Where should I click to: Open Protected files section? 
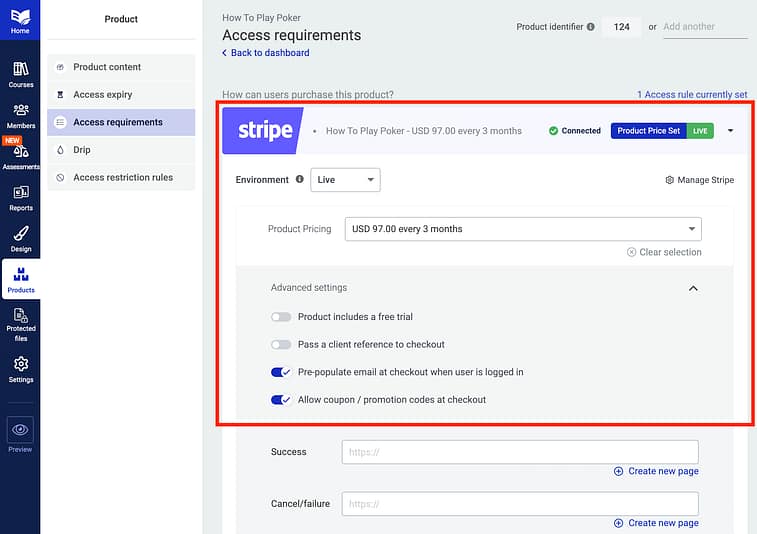(20, 325)
